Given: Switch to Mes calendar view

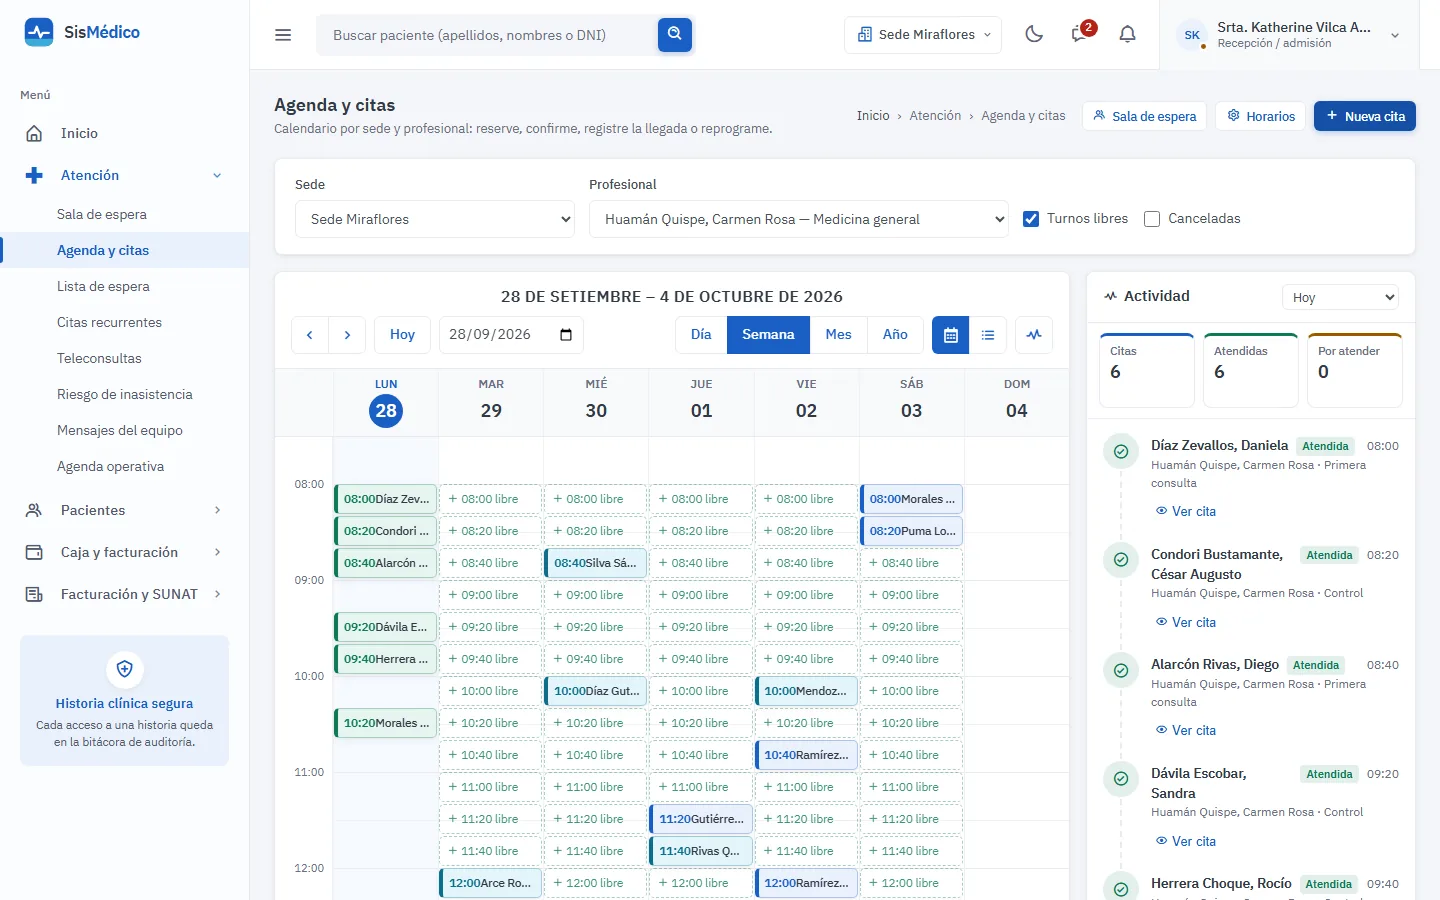Looking at the screenshot, I should (838, 335).
